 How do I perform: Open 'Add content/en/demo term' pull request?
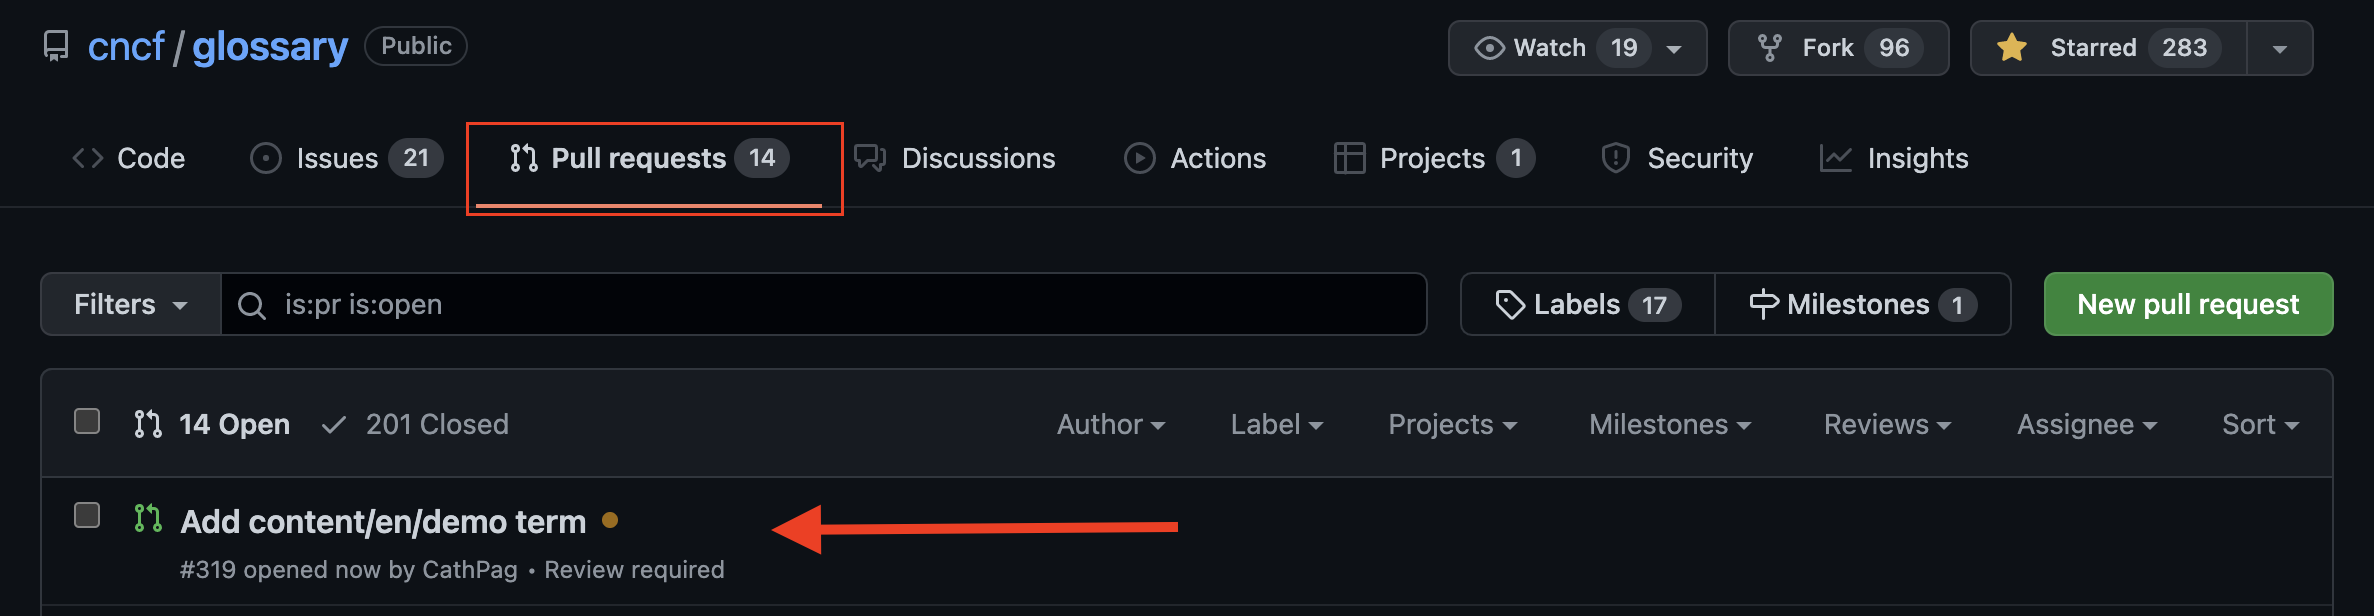(x=383, y=522)
